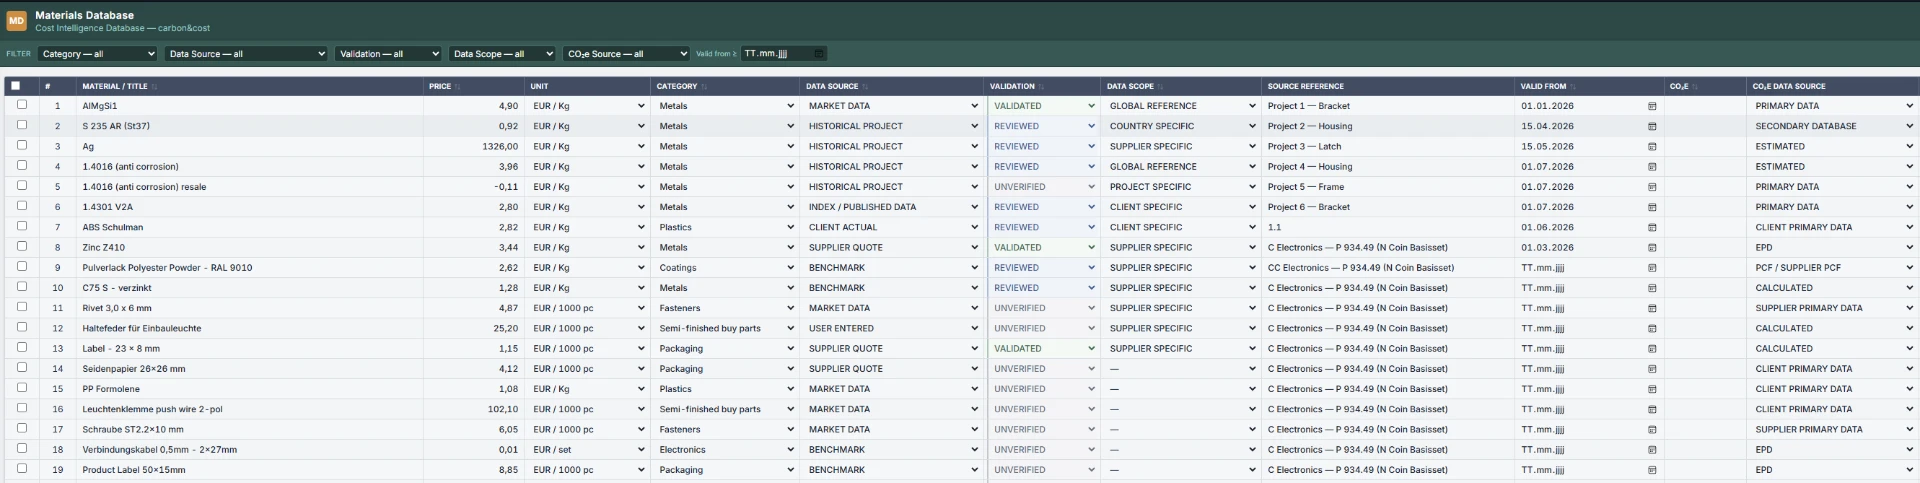Open date picker for PP Formolene row
Screen dimensions: 1920x483
pos(1652,389)
